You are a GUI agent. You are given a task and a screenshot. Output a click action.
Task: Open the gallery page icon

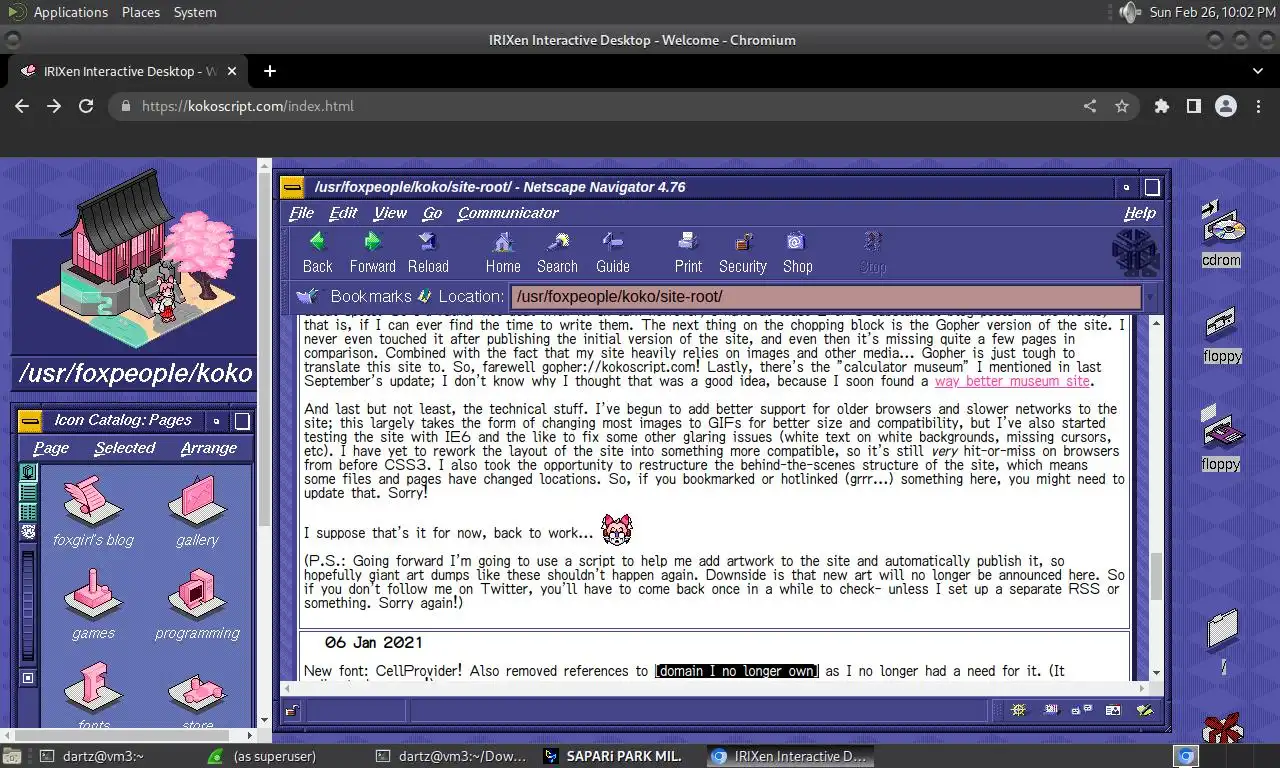(197, 498)
